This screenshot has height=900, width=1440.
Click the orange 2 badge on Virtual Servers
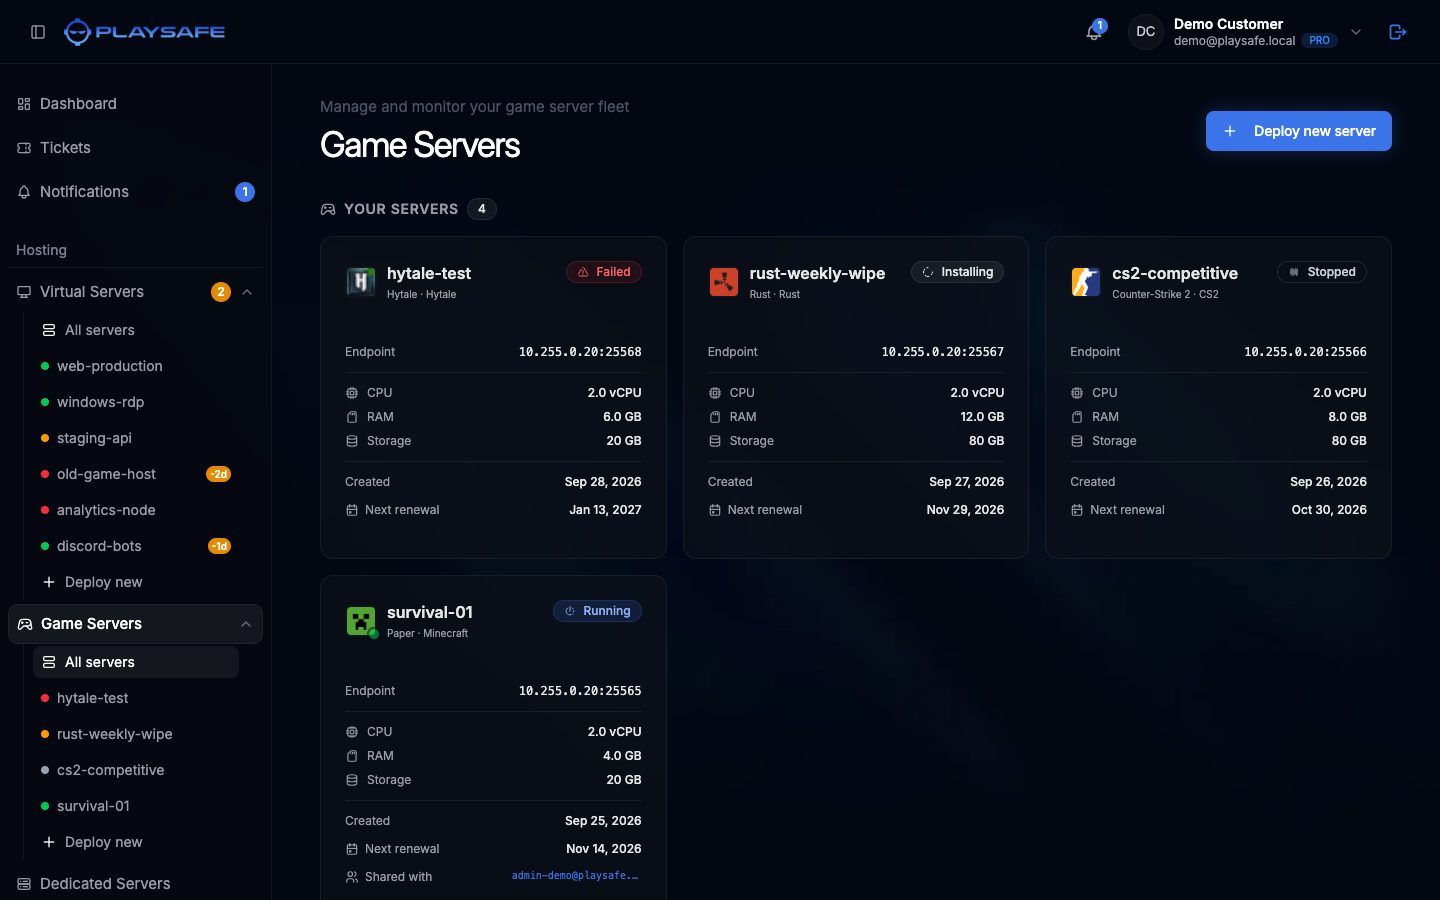point(221,292)
